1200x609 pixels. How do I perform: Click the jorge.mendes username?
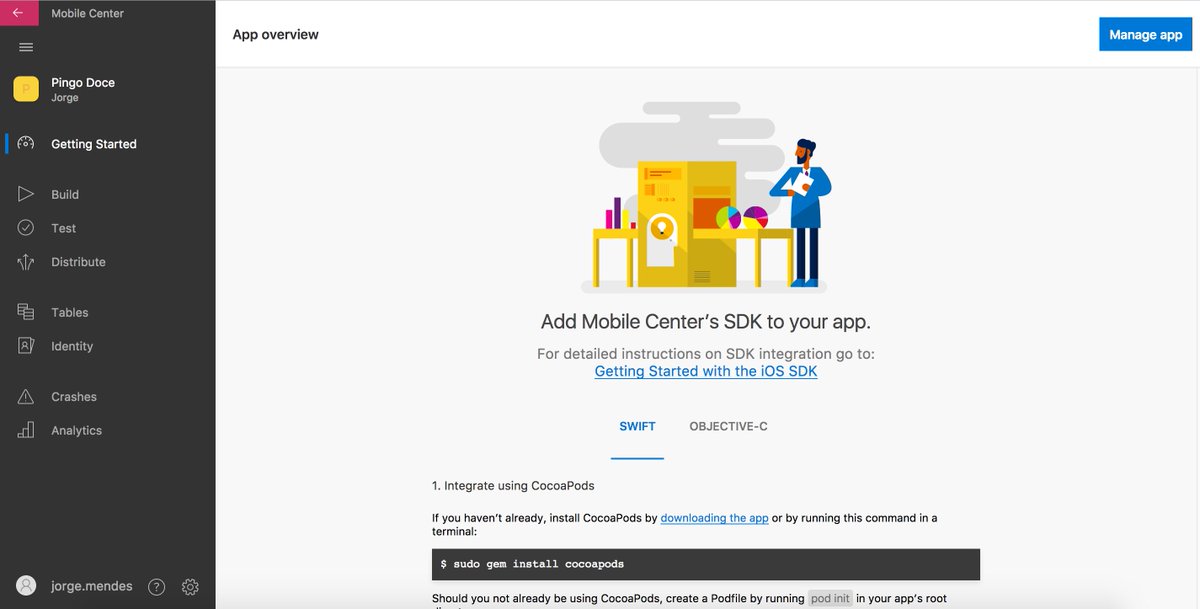[92, 587]
